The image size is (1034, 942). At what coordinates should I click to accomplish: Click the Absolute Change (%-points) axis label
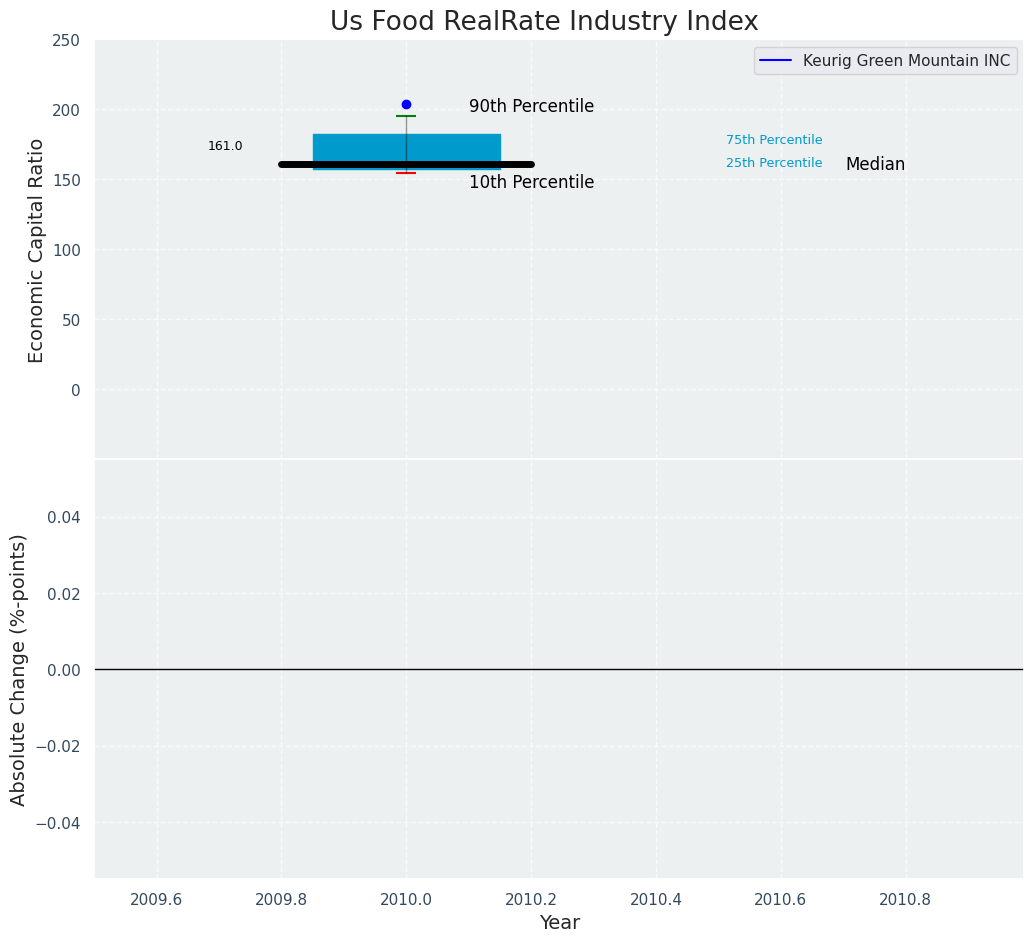pos(19,669)
